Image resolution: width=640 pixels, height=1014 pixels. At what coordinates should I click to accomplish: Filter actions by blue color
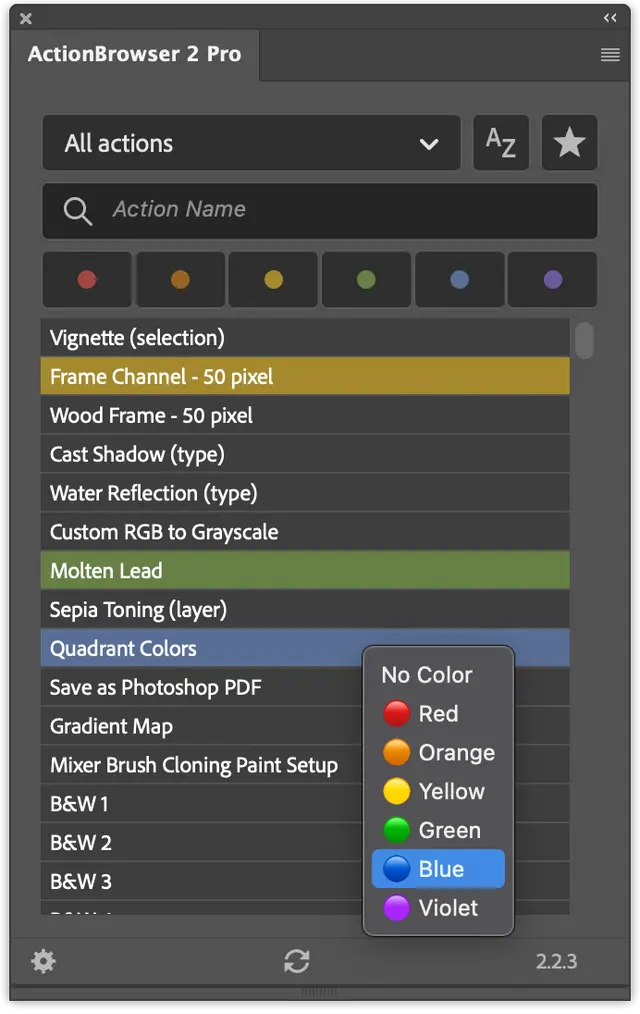pyautogui.click(x=459, y=279)
